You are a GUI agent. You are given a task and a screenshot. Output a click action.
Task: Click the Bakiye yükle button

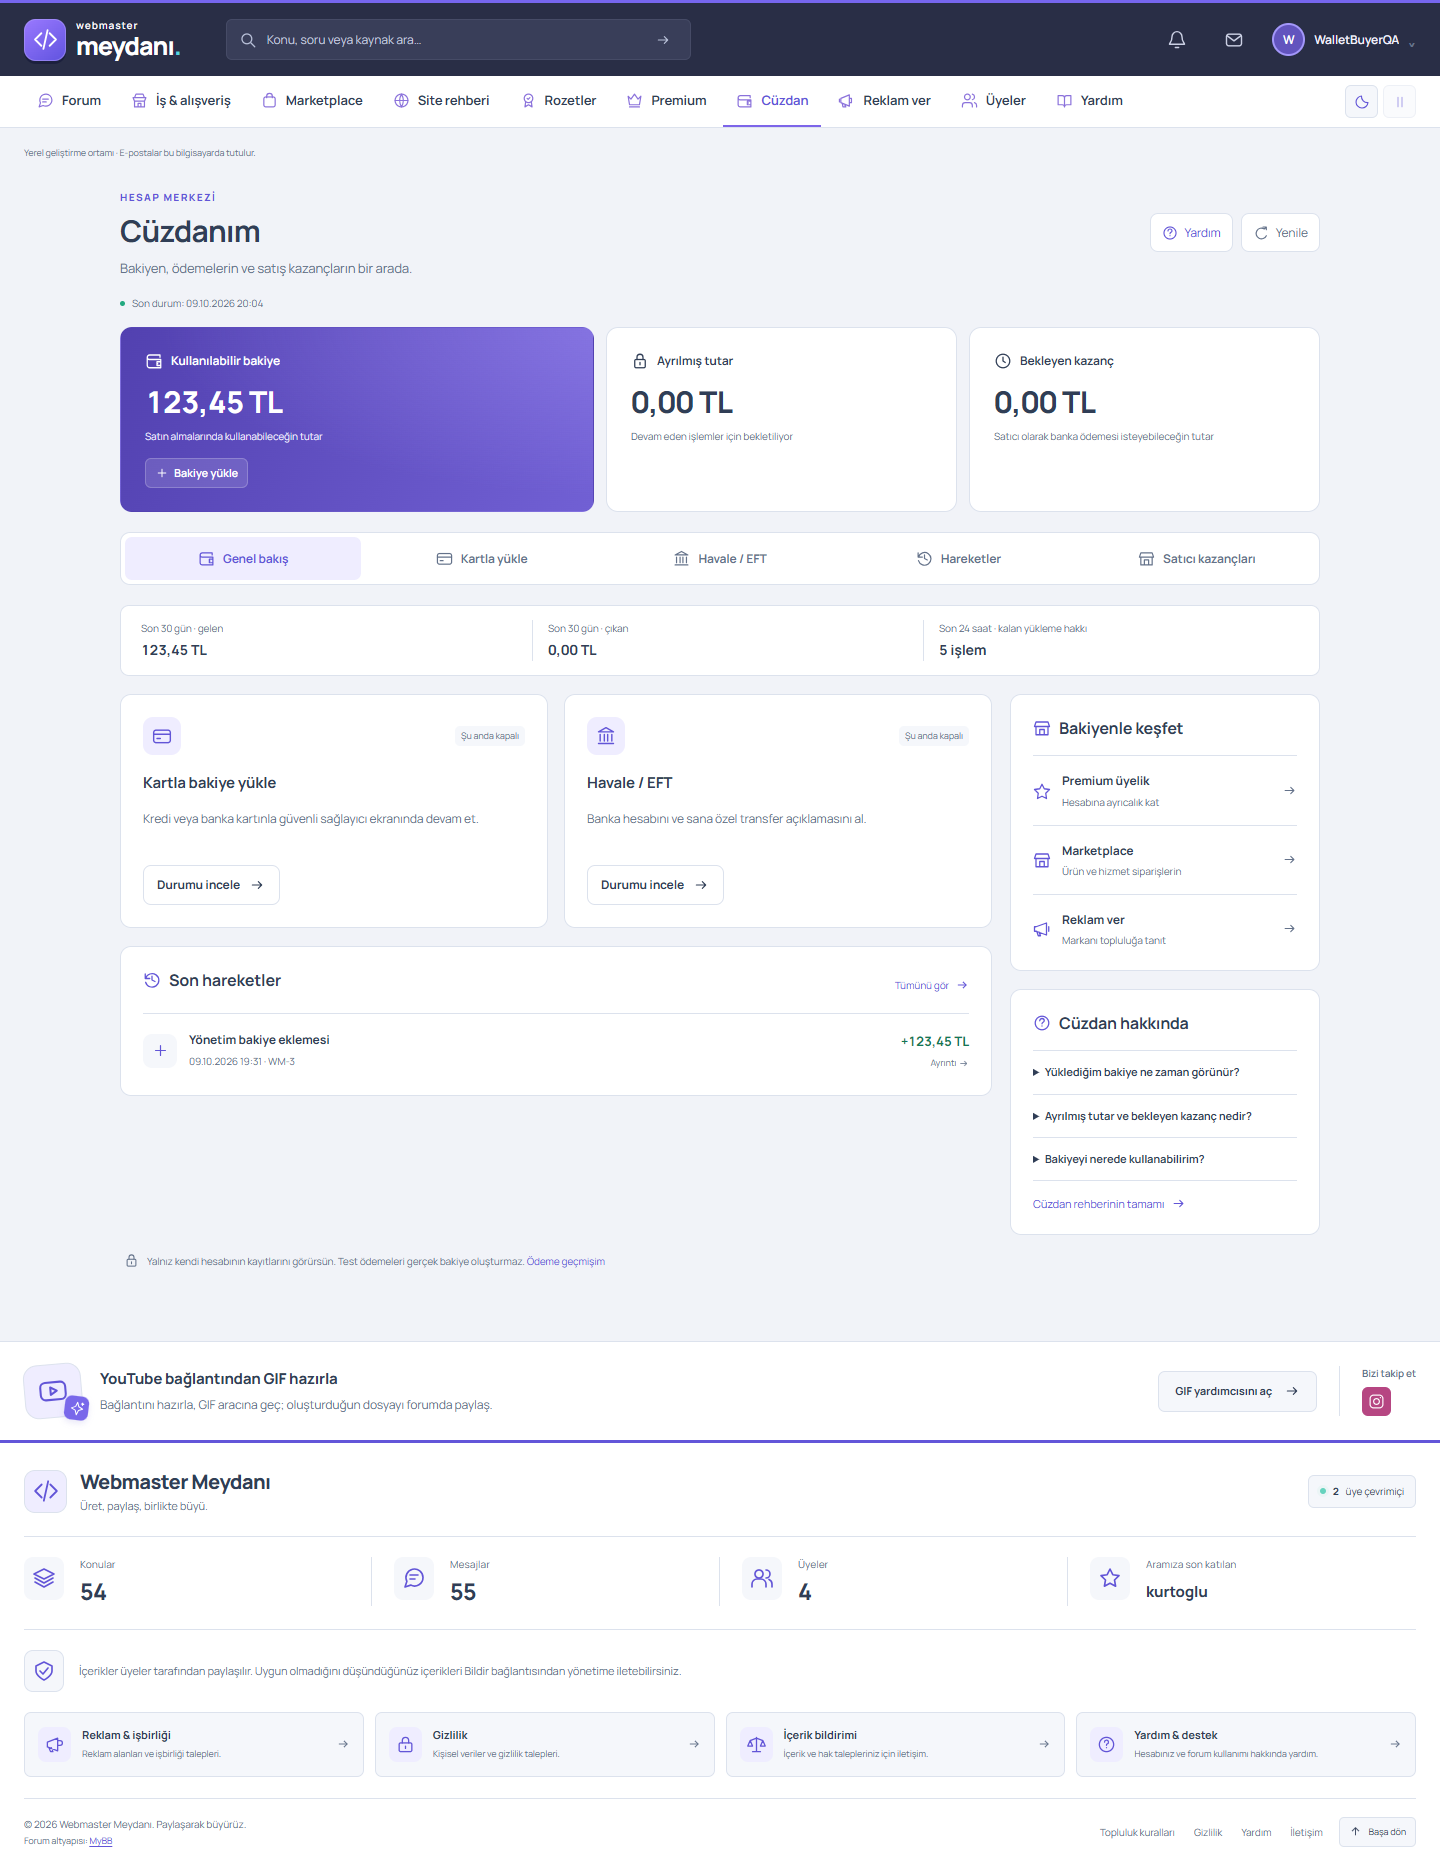[x=196, y=473]
